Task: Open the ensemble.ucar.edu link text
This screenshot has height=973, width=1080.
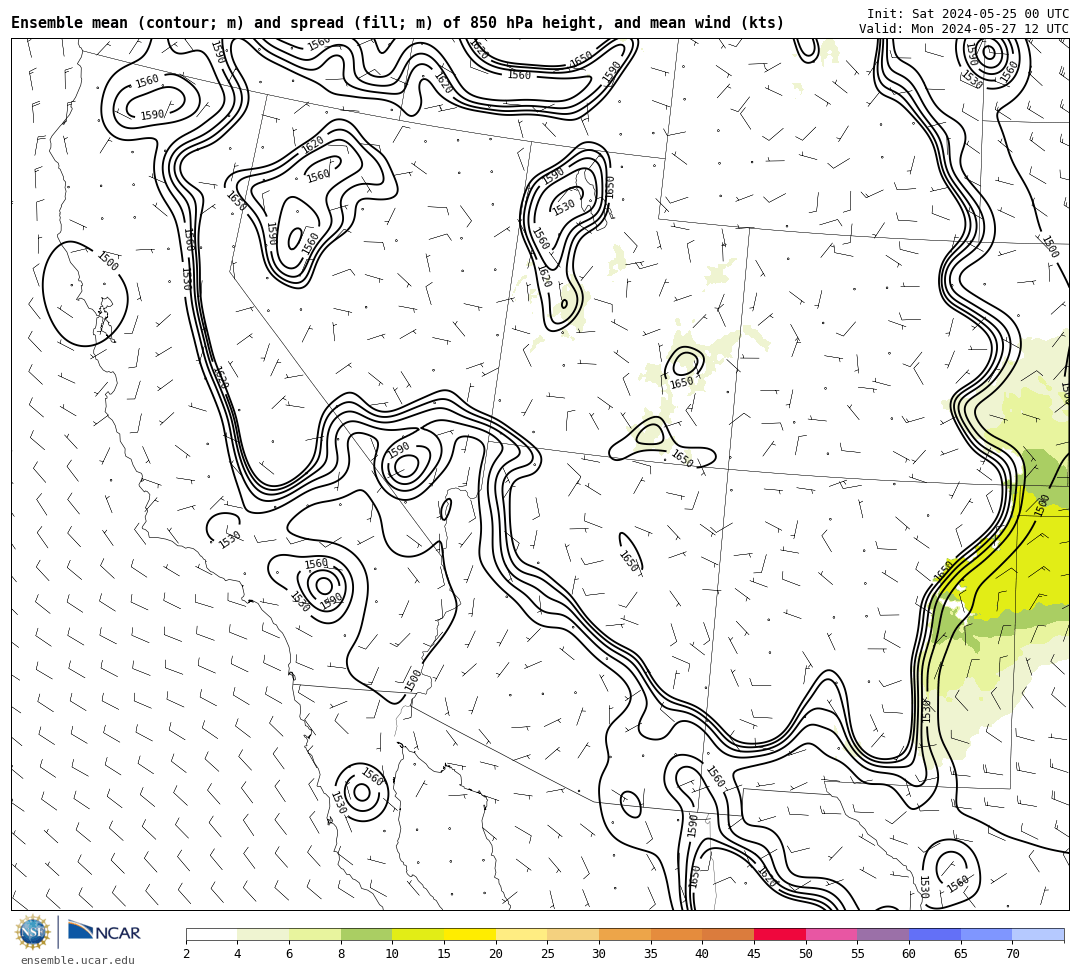Action: point(78,960)
